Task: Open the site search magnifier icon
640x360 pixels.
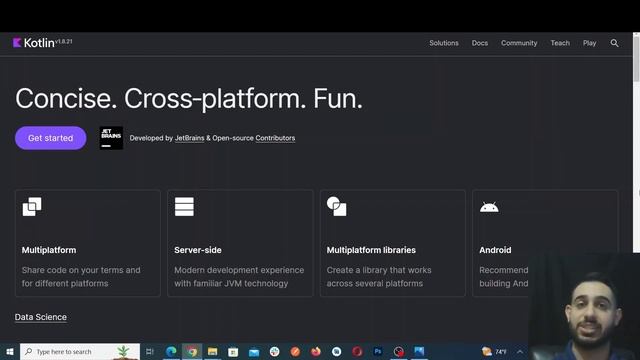Action: [x=614, y=43]
